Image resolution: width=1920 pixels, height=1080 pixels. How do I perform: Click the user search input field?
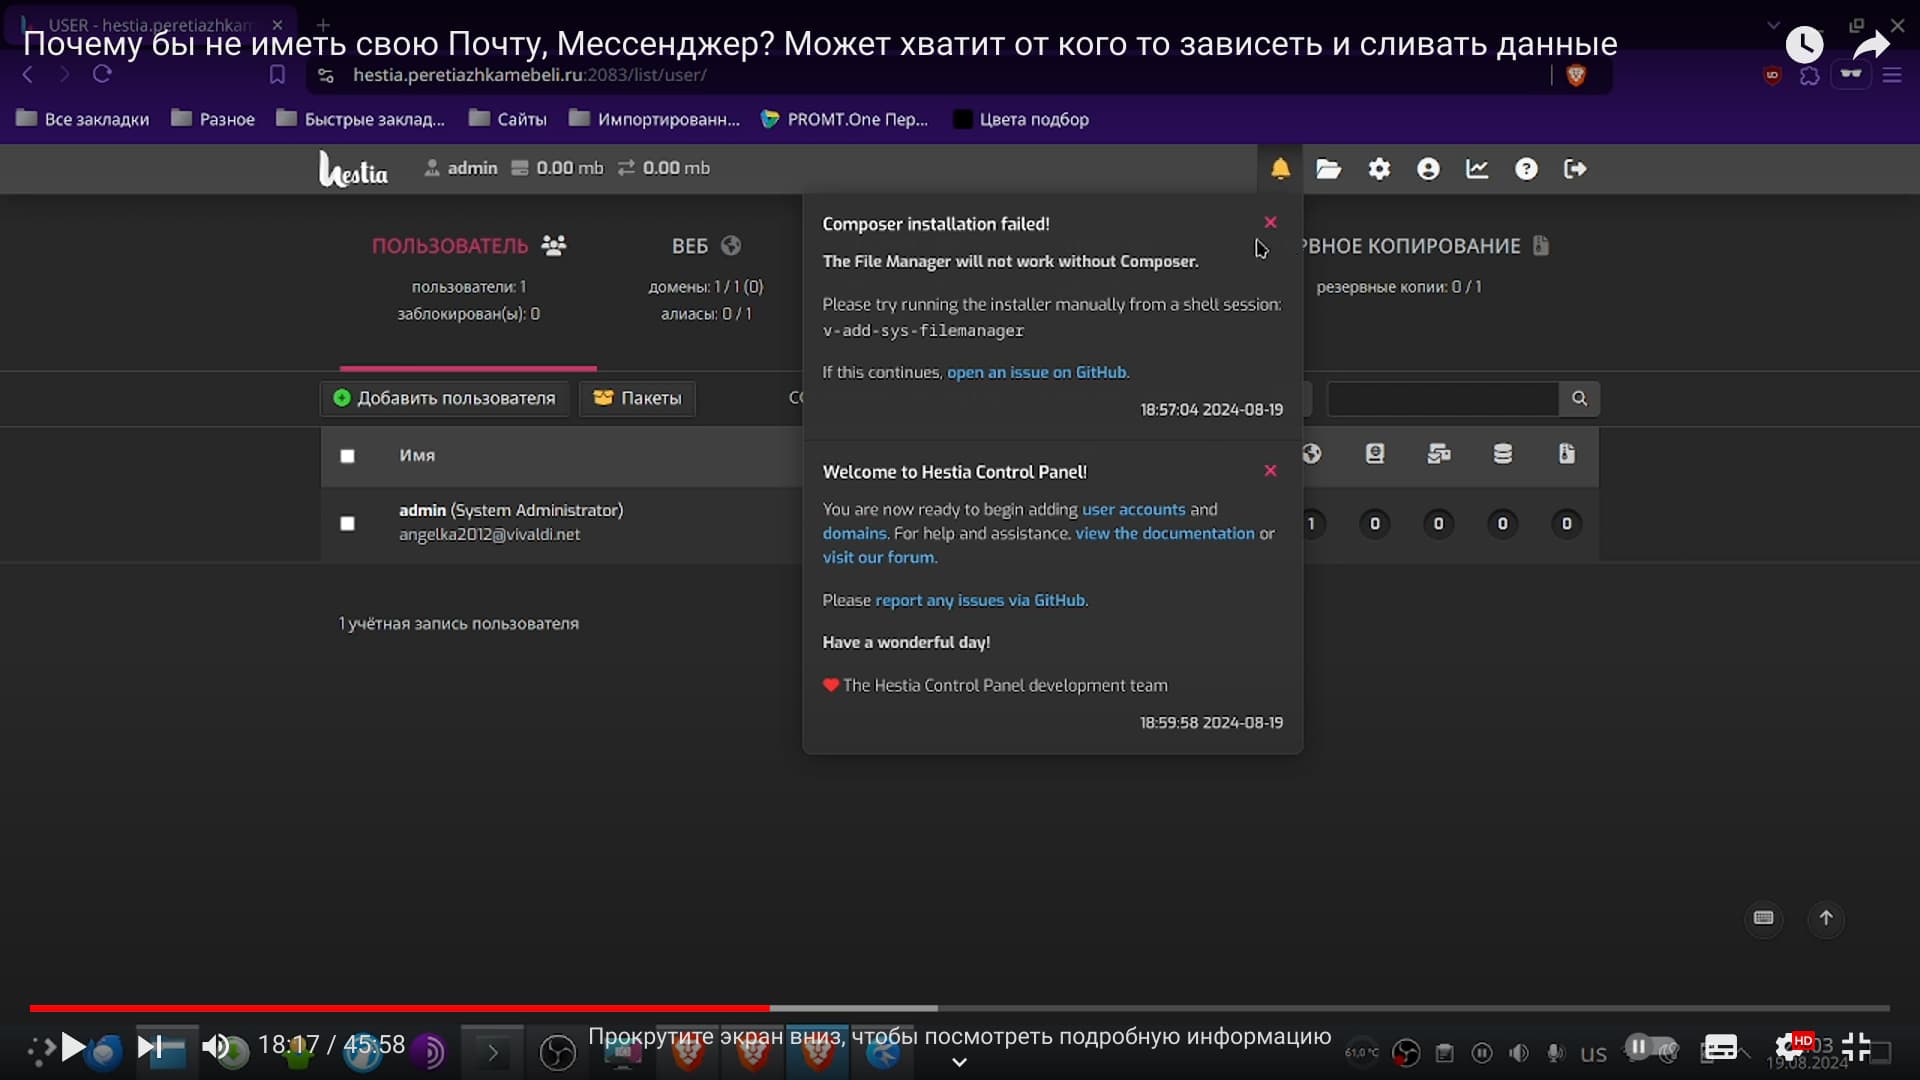[1442, 398]
